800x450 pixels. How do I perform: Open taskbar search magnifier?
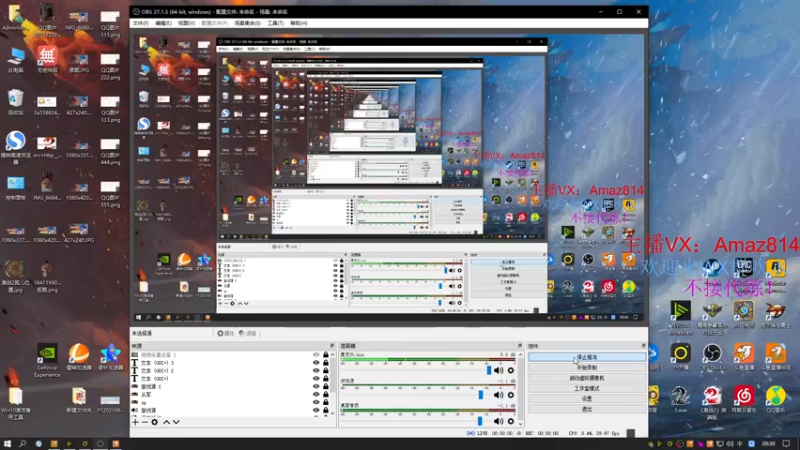[x=22, y=444]
